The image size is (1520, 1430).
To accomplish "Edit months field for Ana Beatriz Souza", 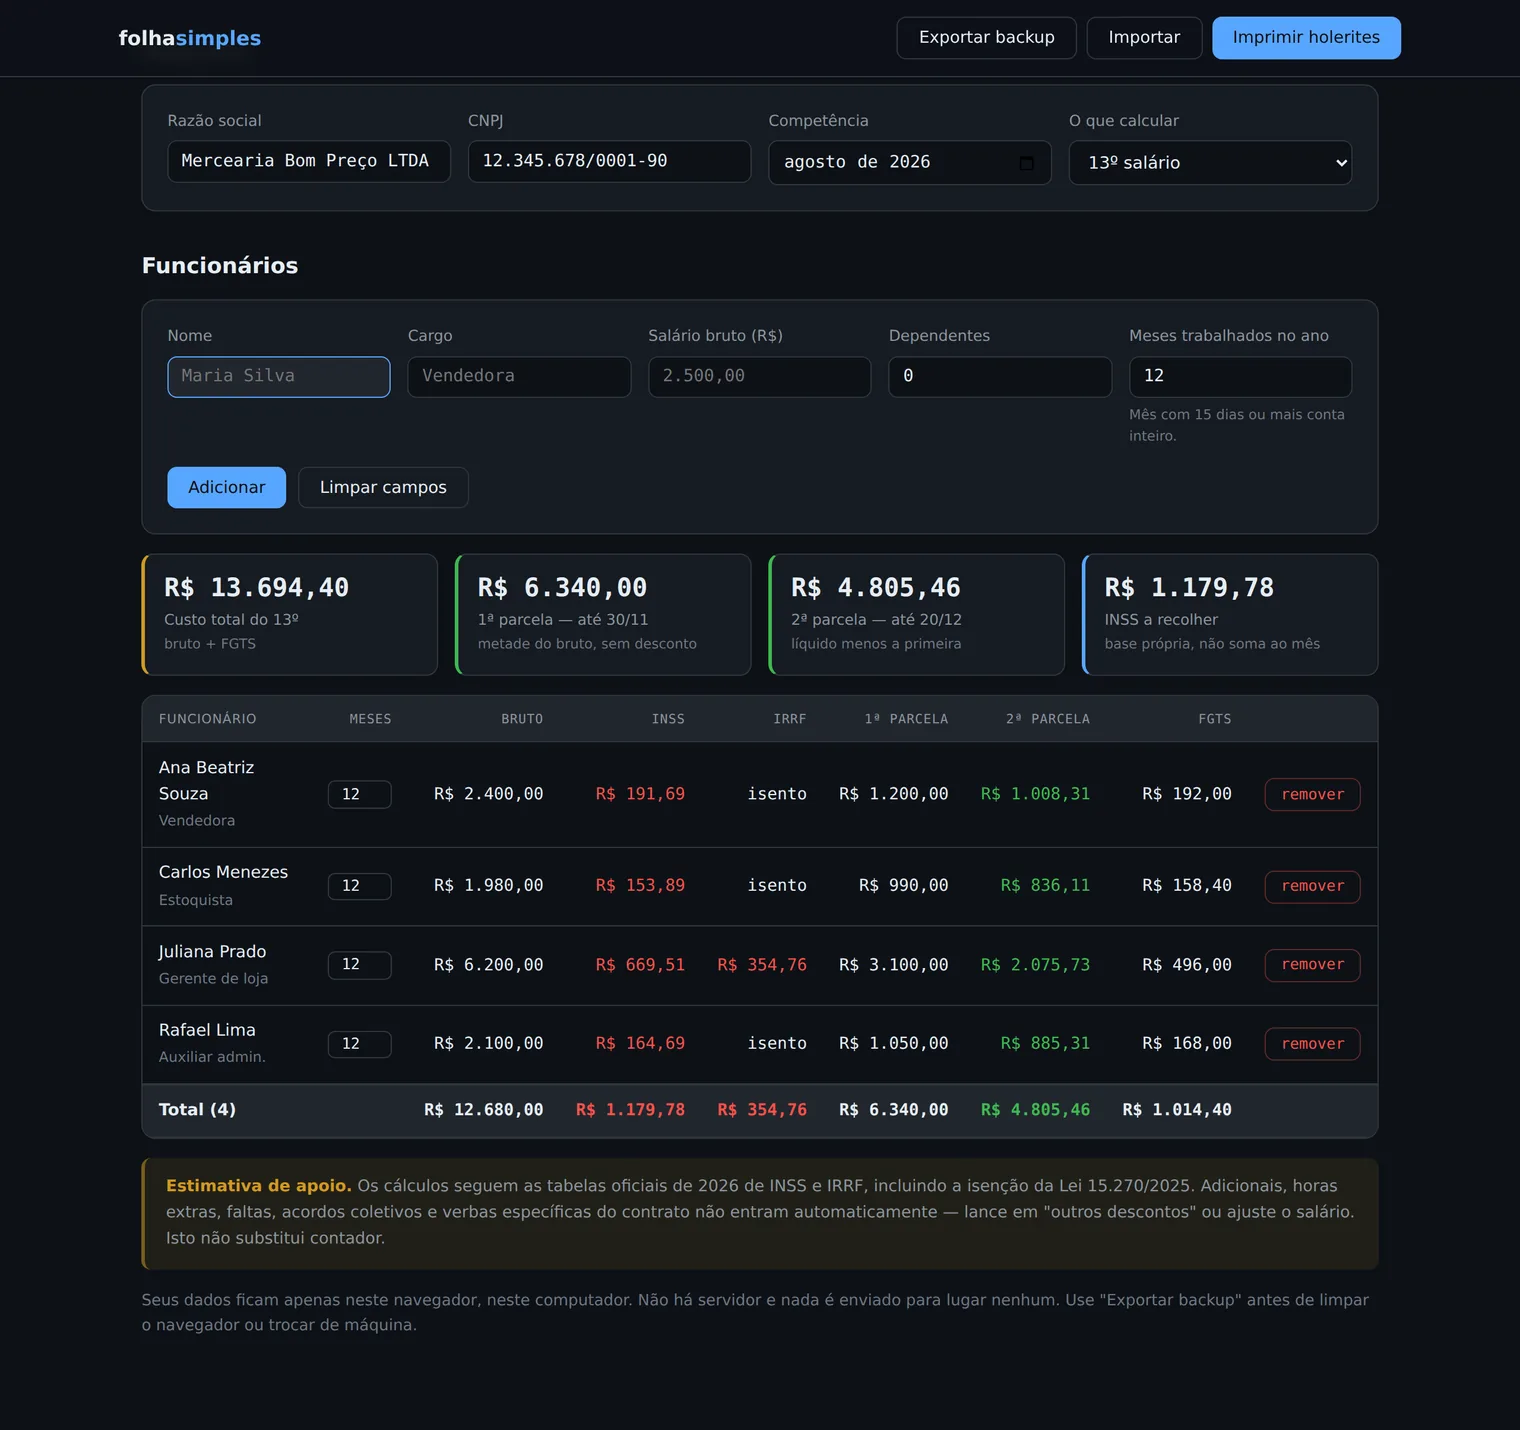I will pyautogui.click(x=359, y=795).
